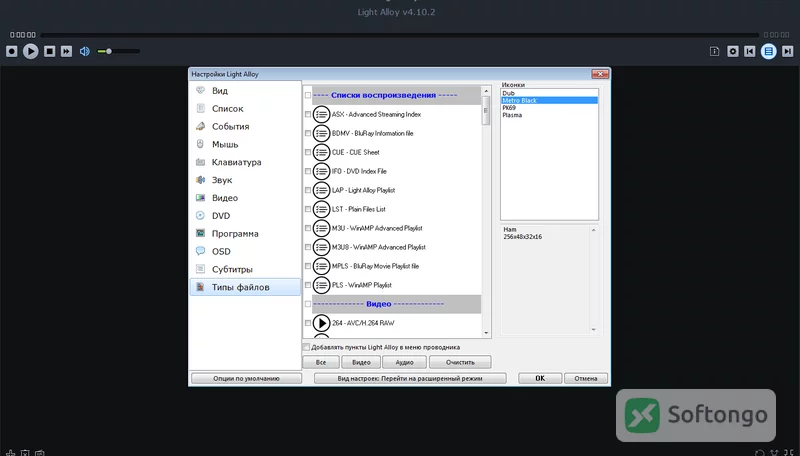Click the ASX playlist icon
The height and width of the screenshot is (456, 800).
pos(321,114)
